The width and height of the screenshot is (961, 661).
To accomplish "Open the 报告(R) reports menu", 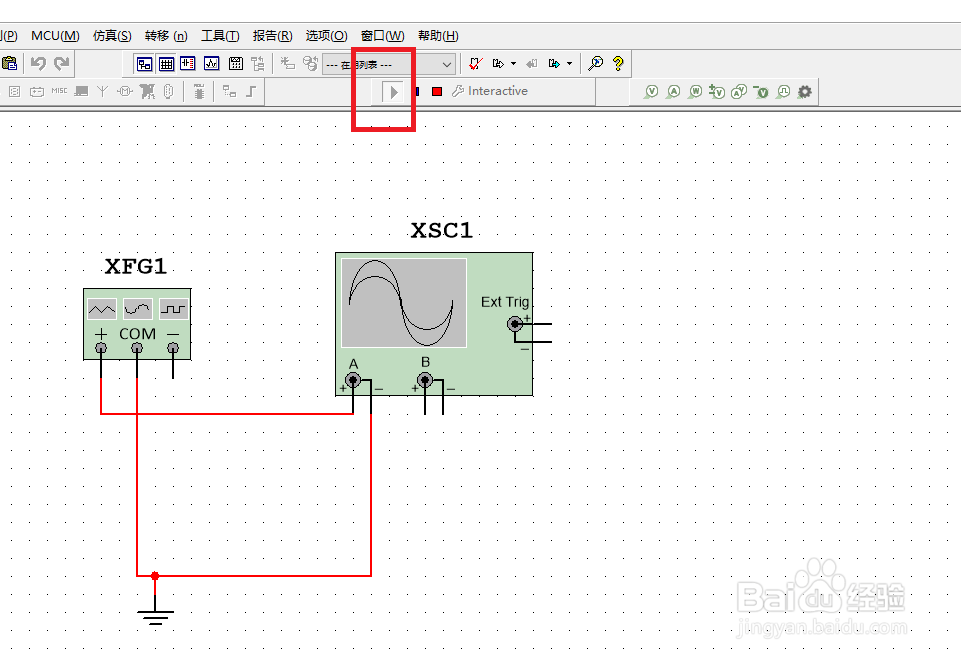I will (x=273, y=36).
